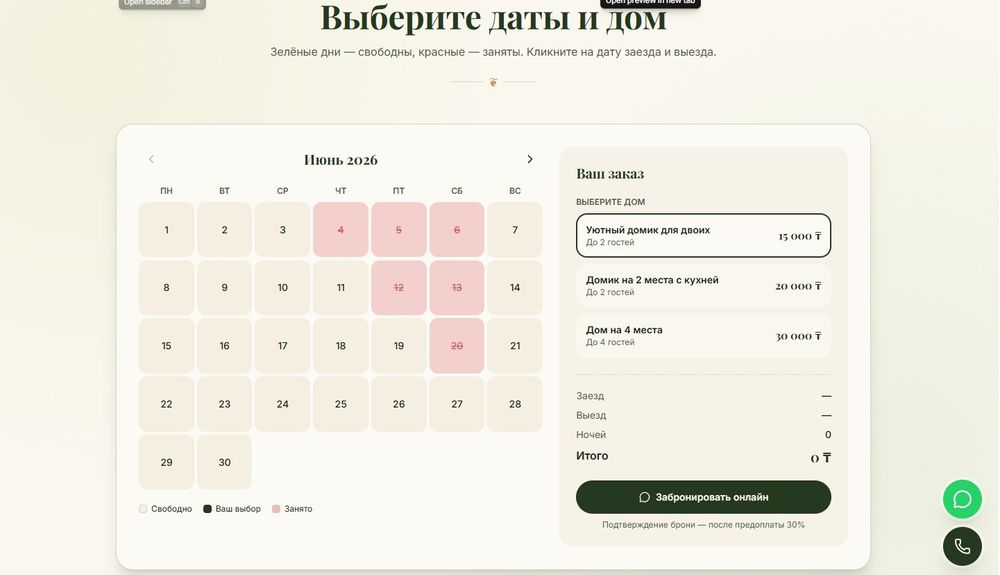Select date 7 in calendar
The height and width of the screenshot is (575, 1000).
tap(515, 229)
